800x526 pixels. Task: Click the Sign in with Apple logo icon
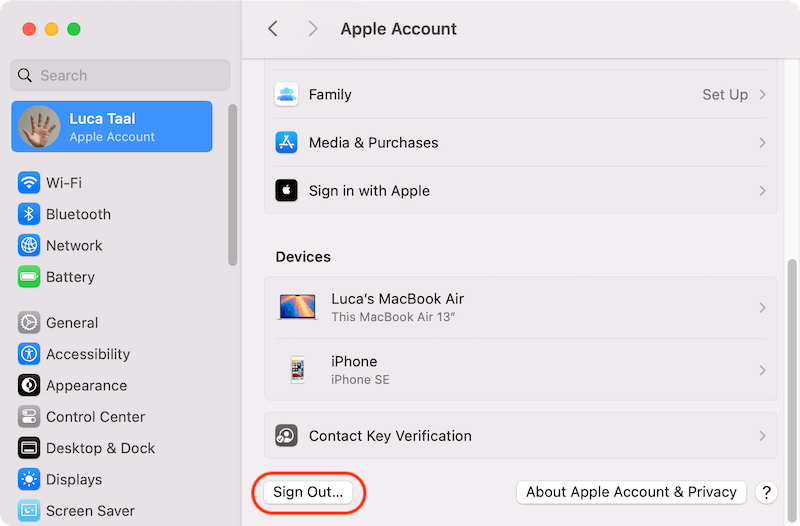coord(286,191)
